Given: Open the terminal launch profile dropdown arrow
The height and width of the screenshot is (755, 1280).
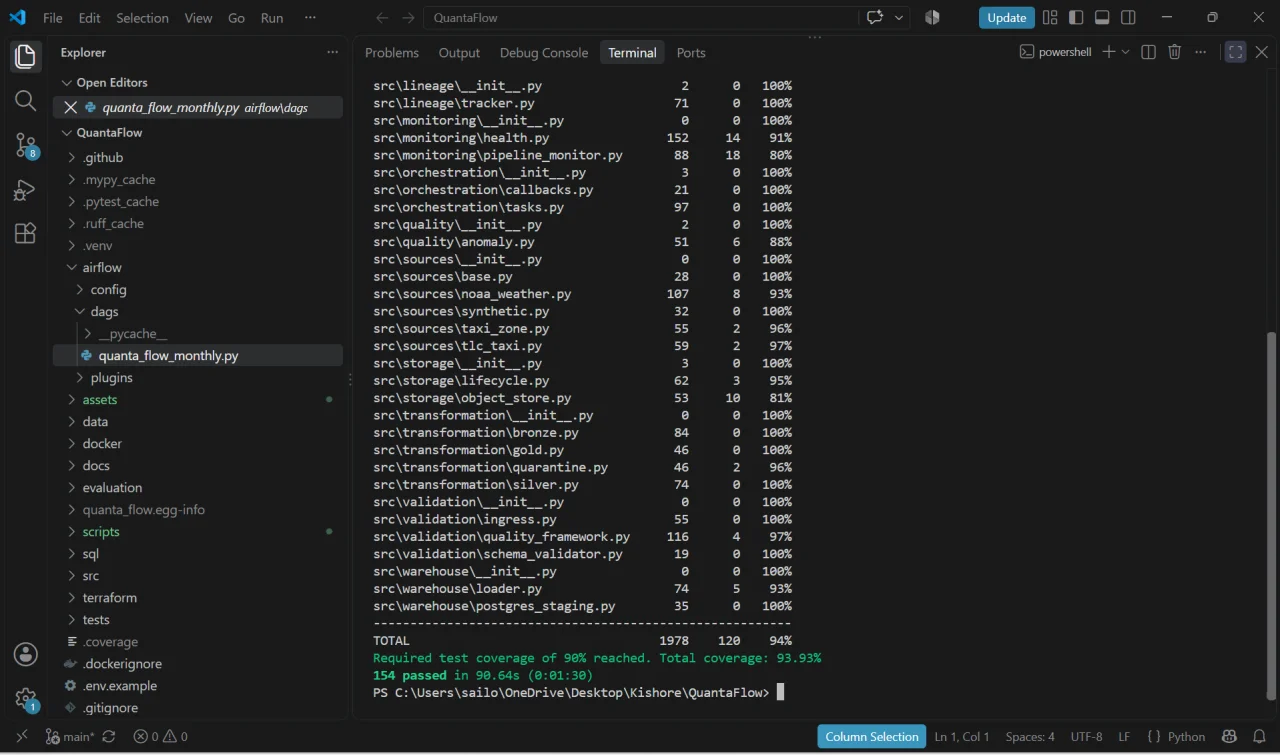Looking at the screenshot, I should pyautogui.click(x=1126, y=52).
